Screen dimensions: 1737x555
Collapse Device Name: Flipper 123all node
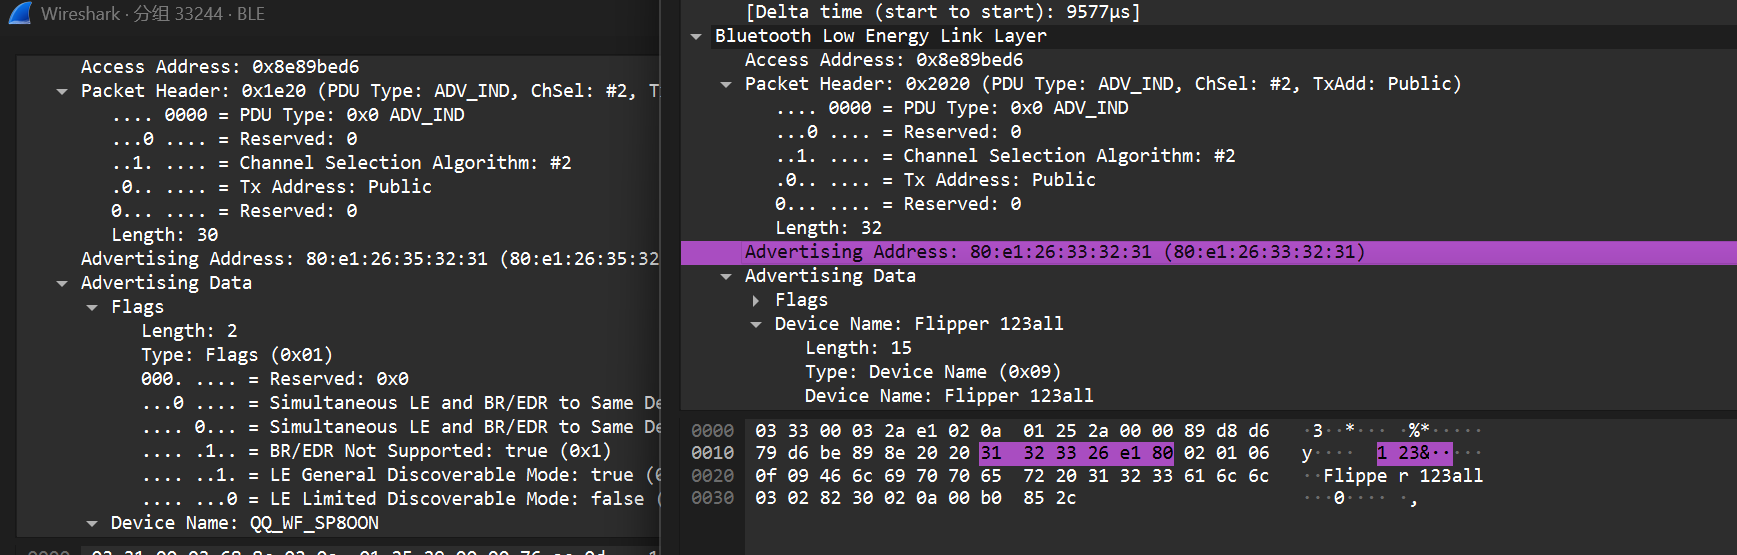tap(756, 324)
